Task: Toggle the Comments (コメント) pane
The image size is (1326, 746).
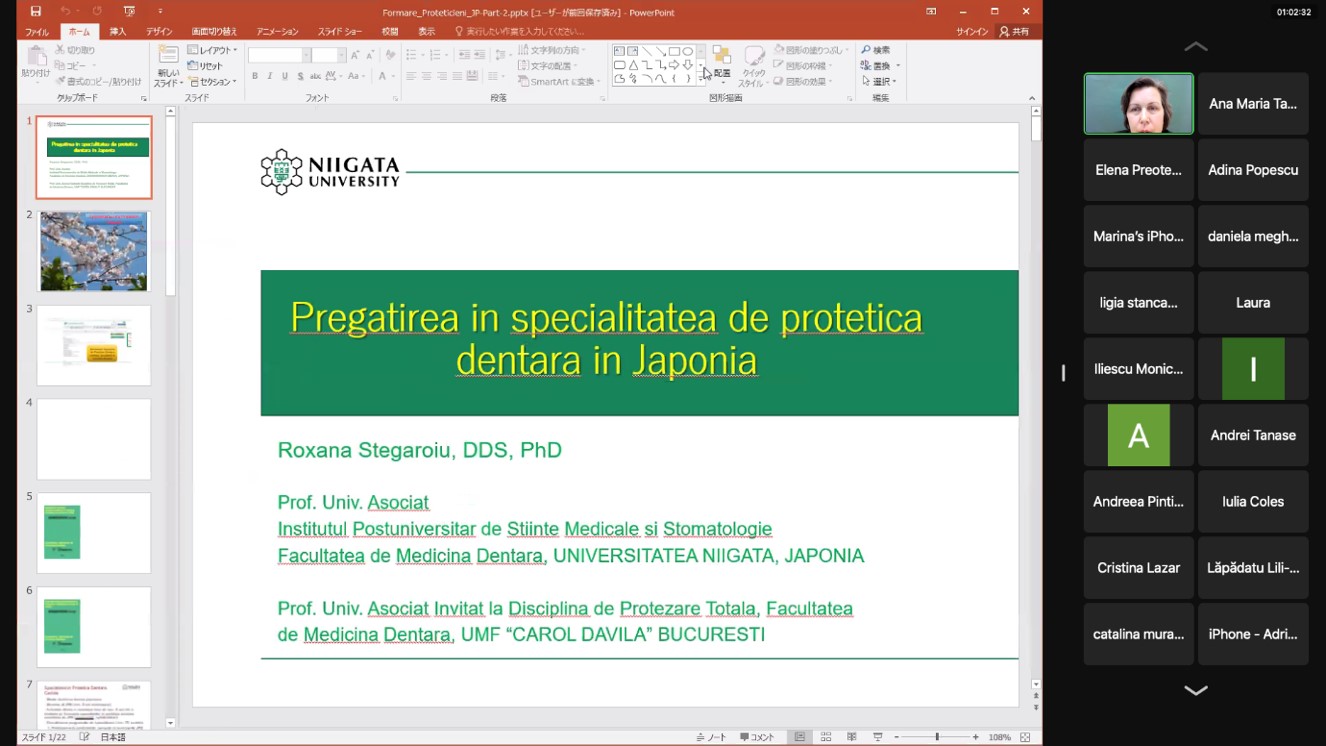Action: pos(757,737)
